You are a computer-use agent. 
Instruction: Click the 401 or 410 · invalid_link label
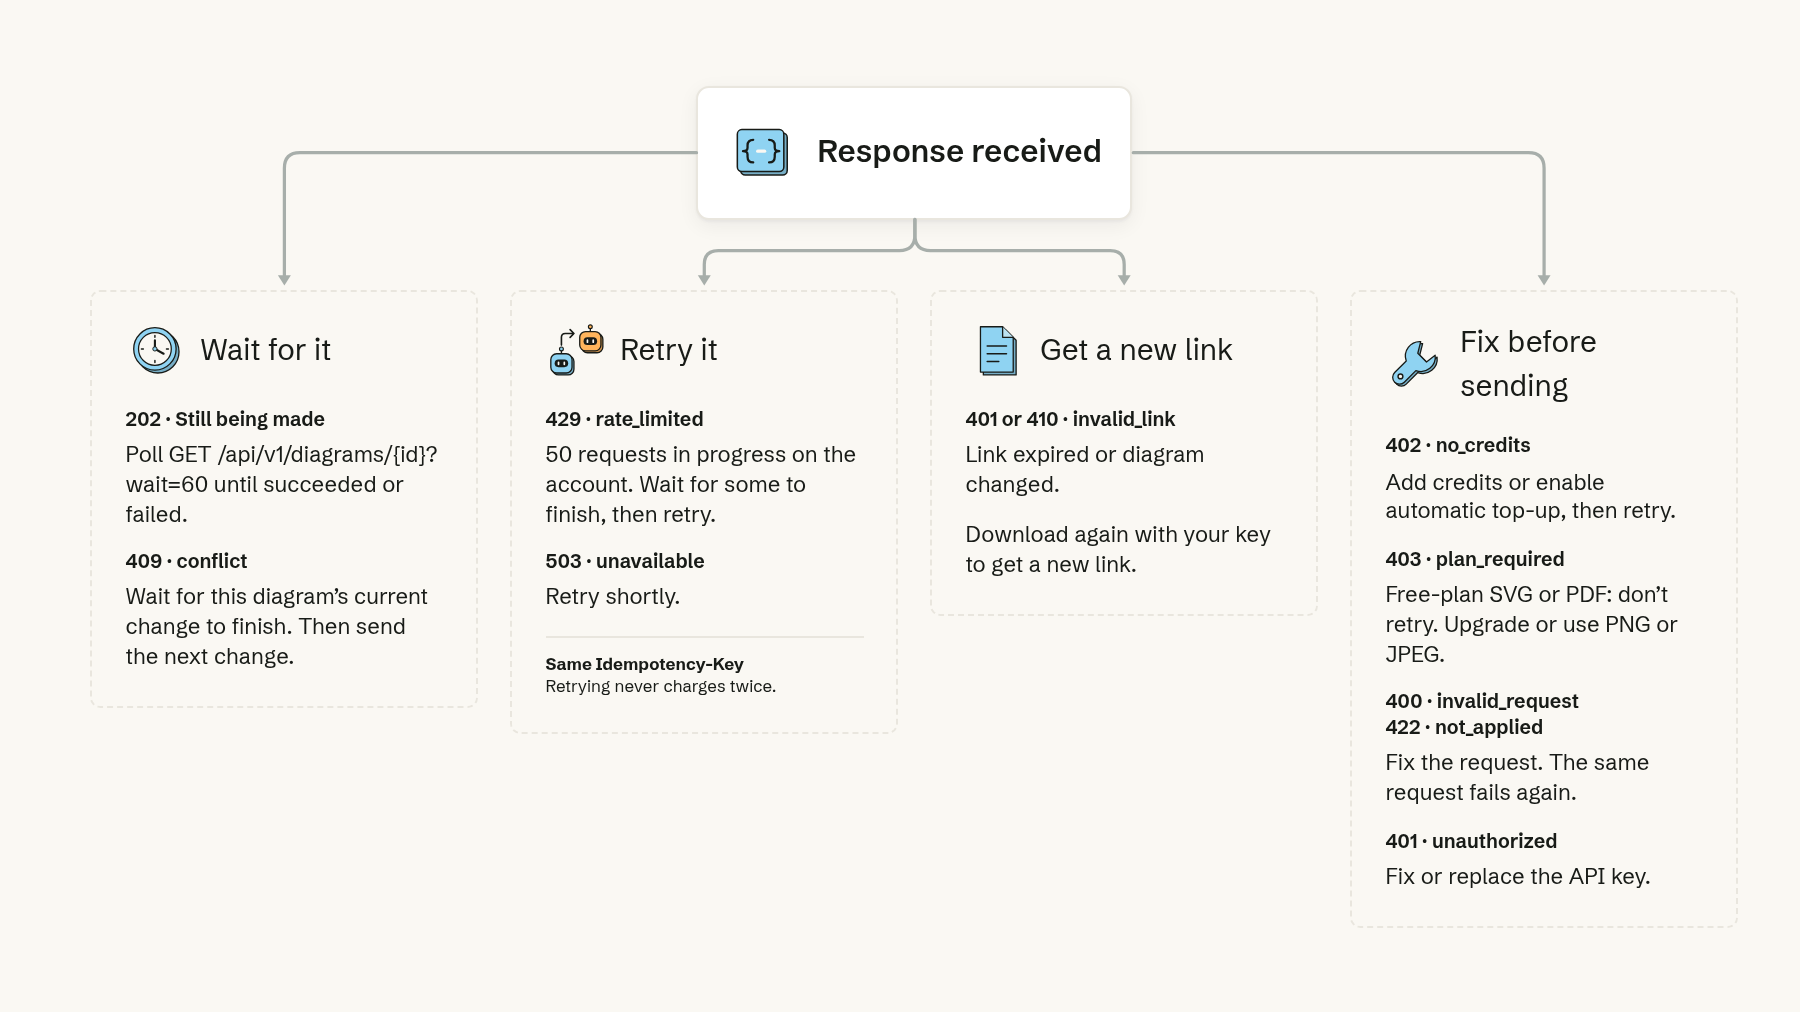click(1070, 419)
